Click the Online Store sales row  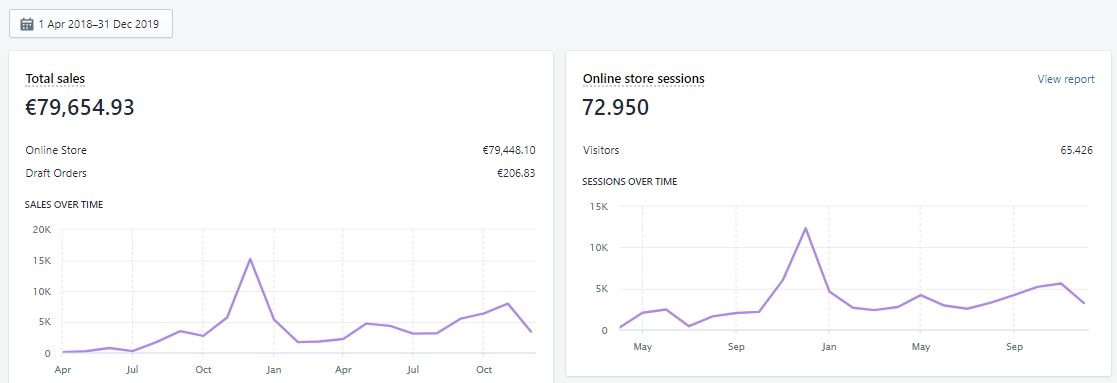pos(281,150)
